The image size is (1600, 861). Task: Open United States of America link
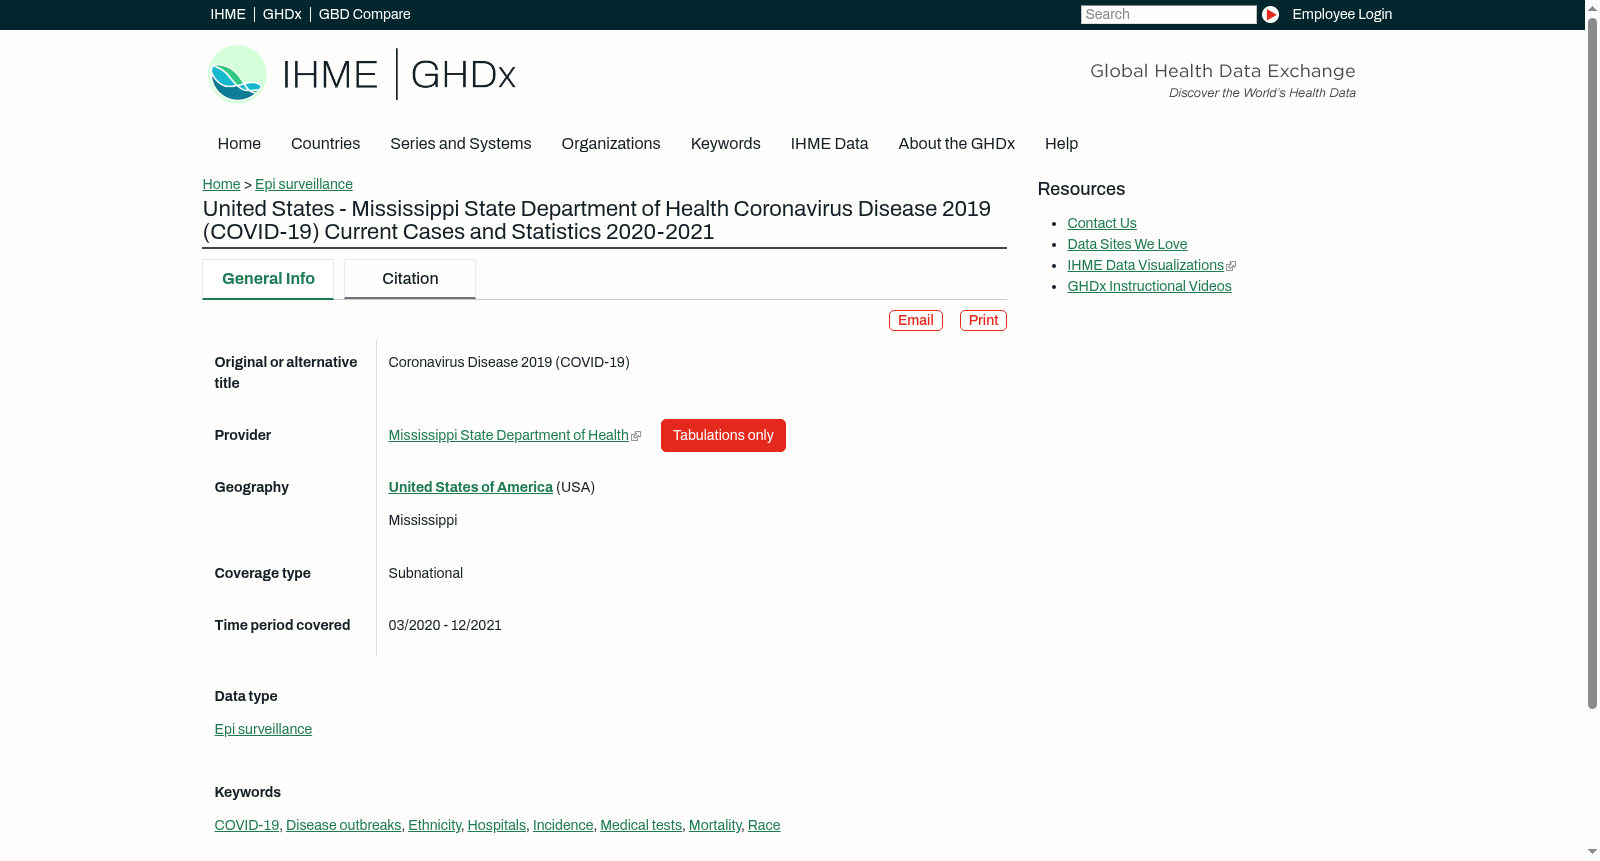click(470, 487)
